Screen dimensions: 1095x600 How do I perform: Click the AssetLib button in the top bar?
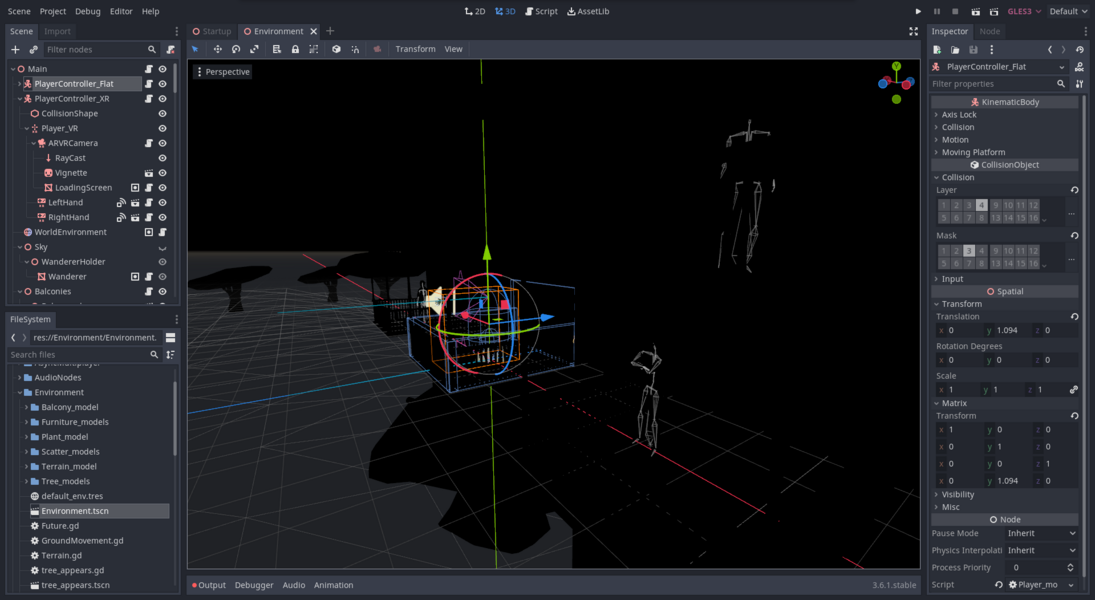tap(589, 11)
